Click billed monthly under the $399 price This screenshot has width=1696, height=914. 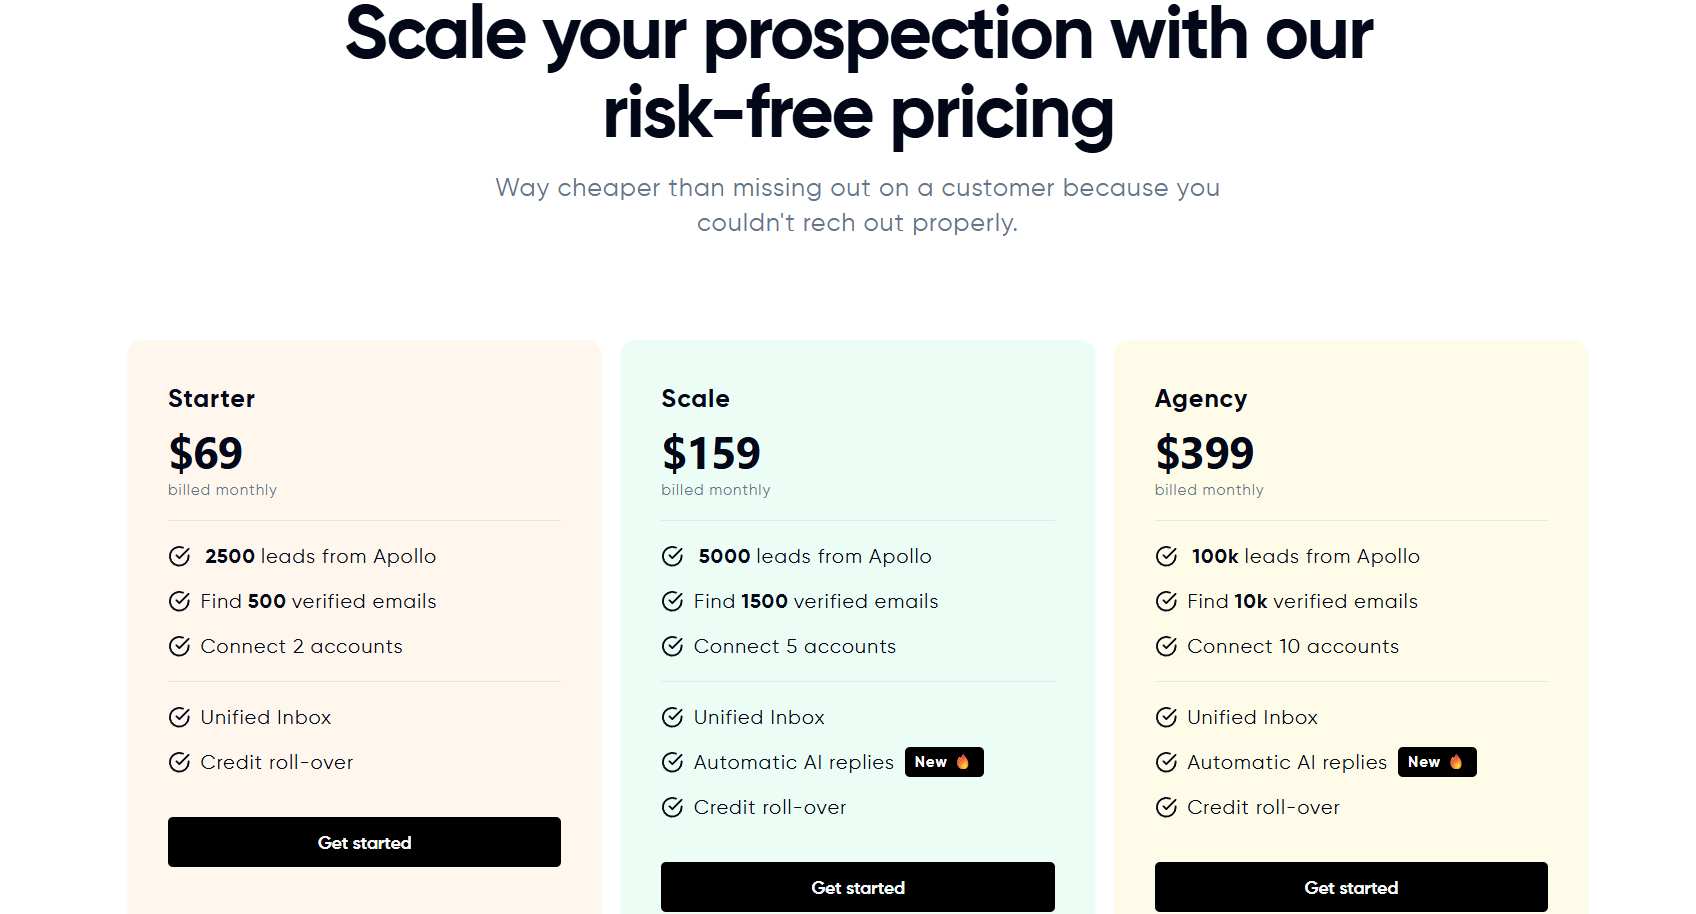[x=1209, y=490]
